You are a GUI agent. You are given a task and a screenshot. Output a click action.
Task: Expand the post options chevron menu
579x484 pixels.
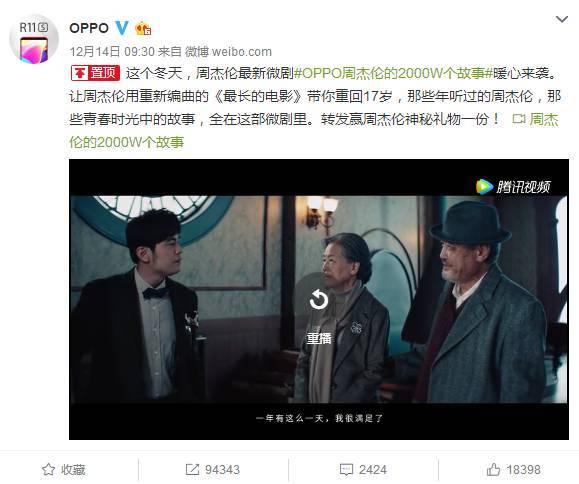pyautogui.click(x=562, y=19)
